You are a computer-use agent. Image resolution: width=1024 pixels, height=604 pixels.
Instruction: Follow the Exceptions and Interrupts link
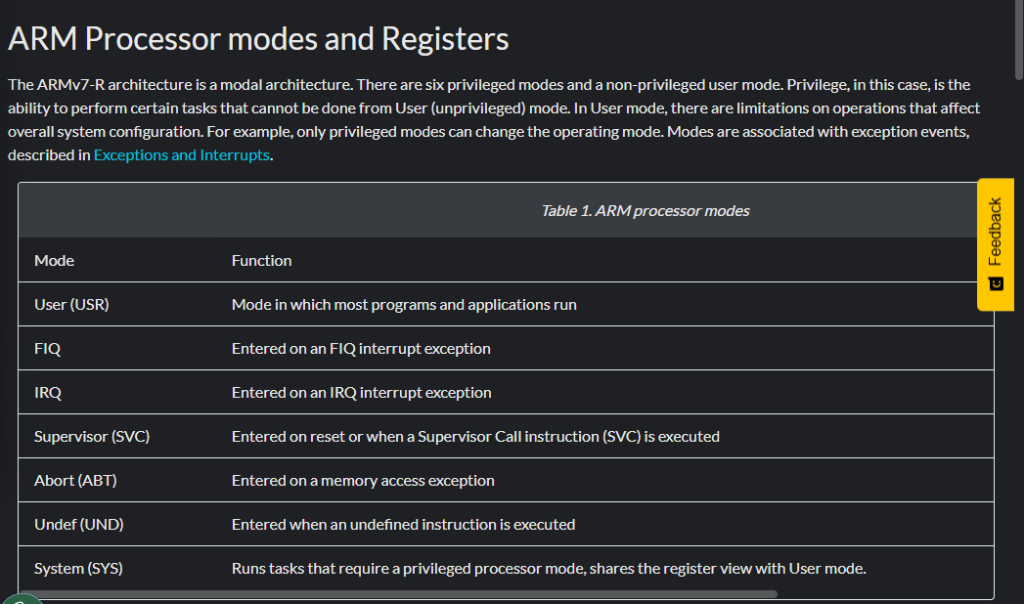[181, 155]
